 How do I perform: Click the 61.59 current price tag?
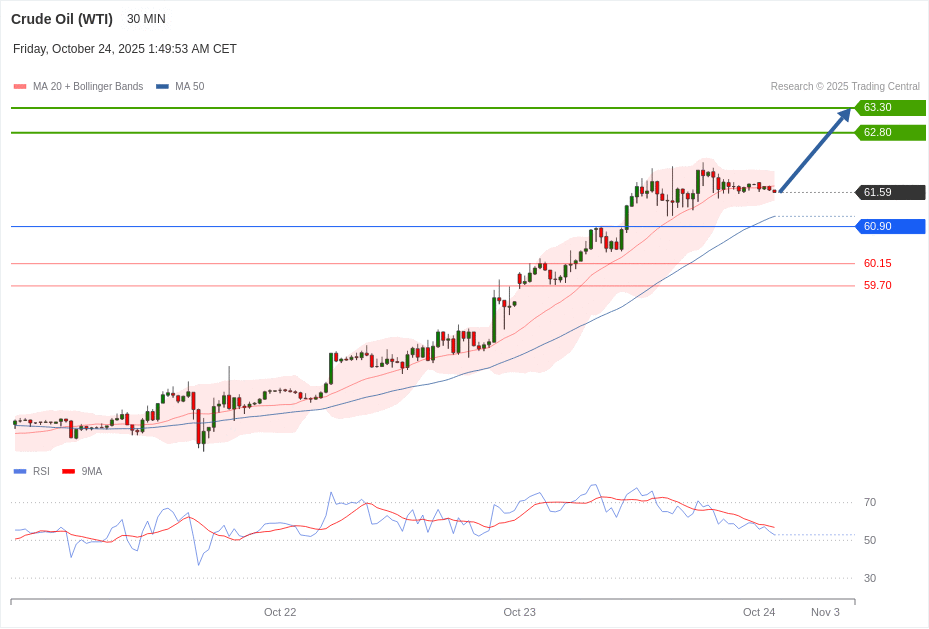[x=889, y=192]
